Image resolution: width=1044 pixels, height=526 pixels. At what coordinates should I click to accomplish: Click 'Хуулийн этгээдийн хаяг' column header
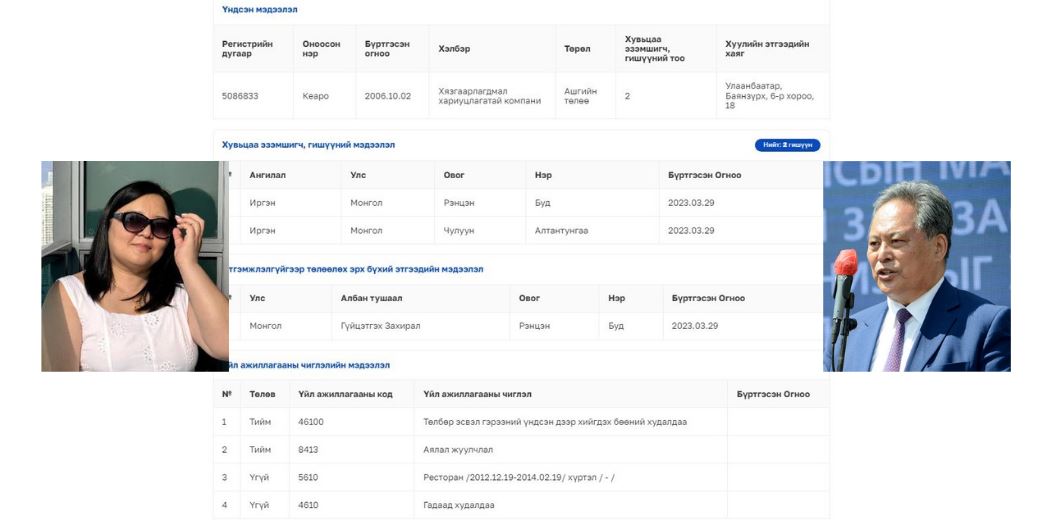pos(767,49)
